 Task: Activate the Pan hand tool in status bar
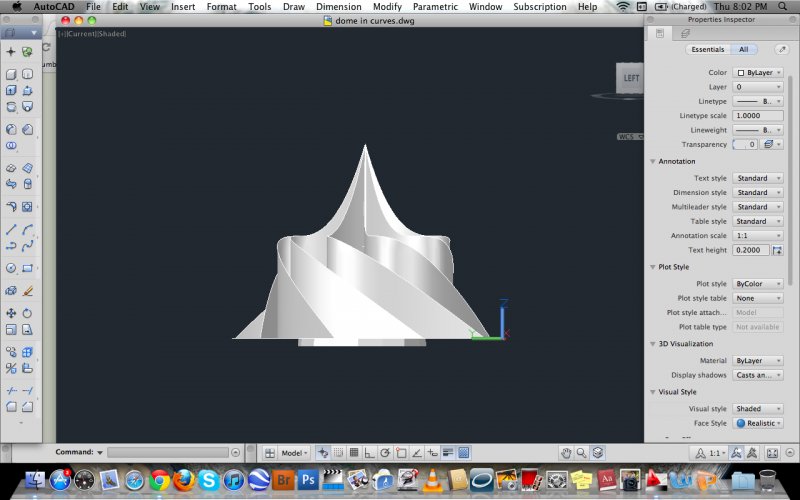pyautogui.click(x=565, y=453)
